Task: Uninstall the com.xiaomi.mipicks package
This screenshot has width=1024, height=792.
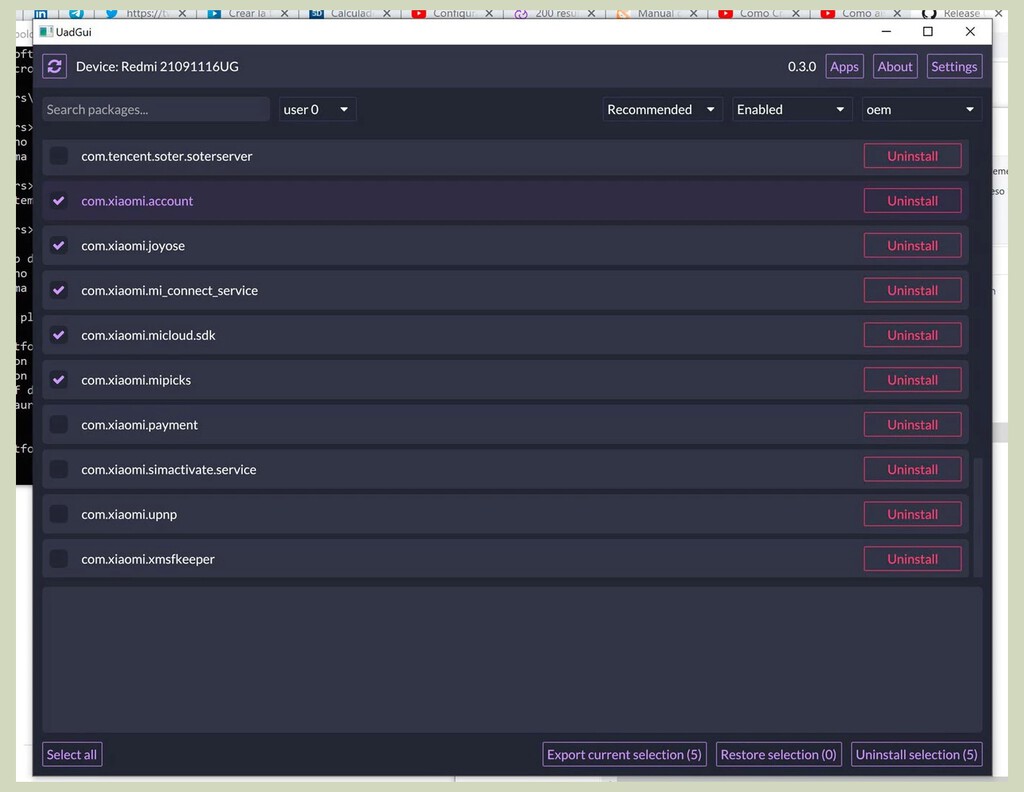Action: point(912,380)
